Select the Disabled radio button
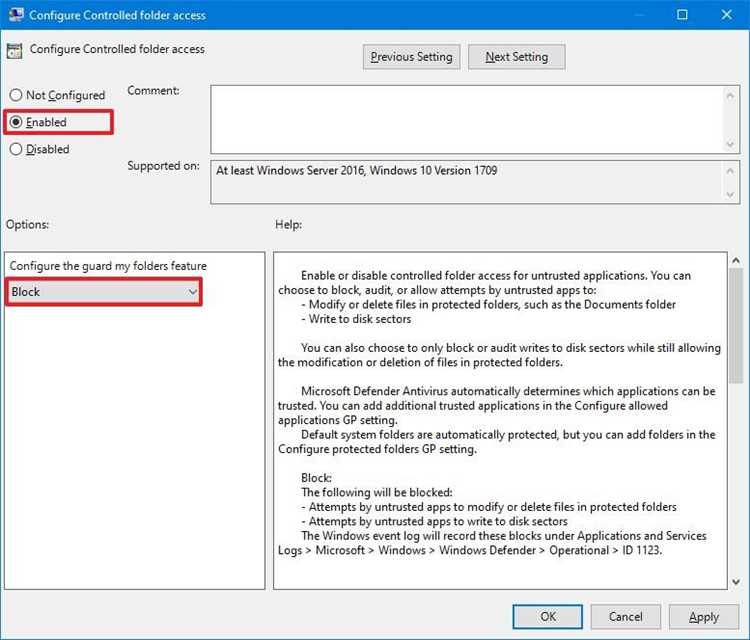750x640 pixels. tap(16, 149)
